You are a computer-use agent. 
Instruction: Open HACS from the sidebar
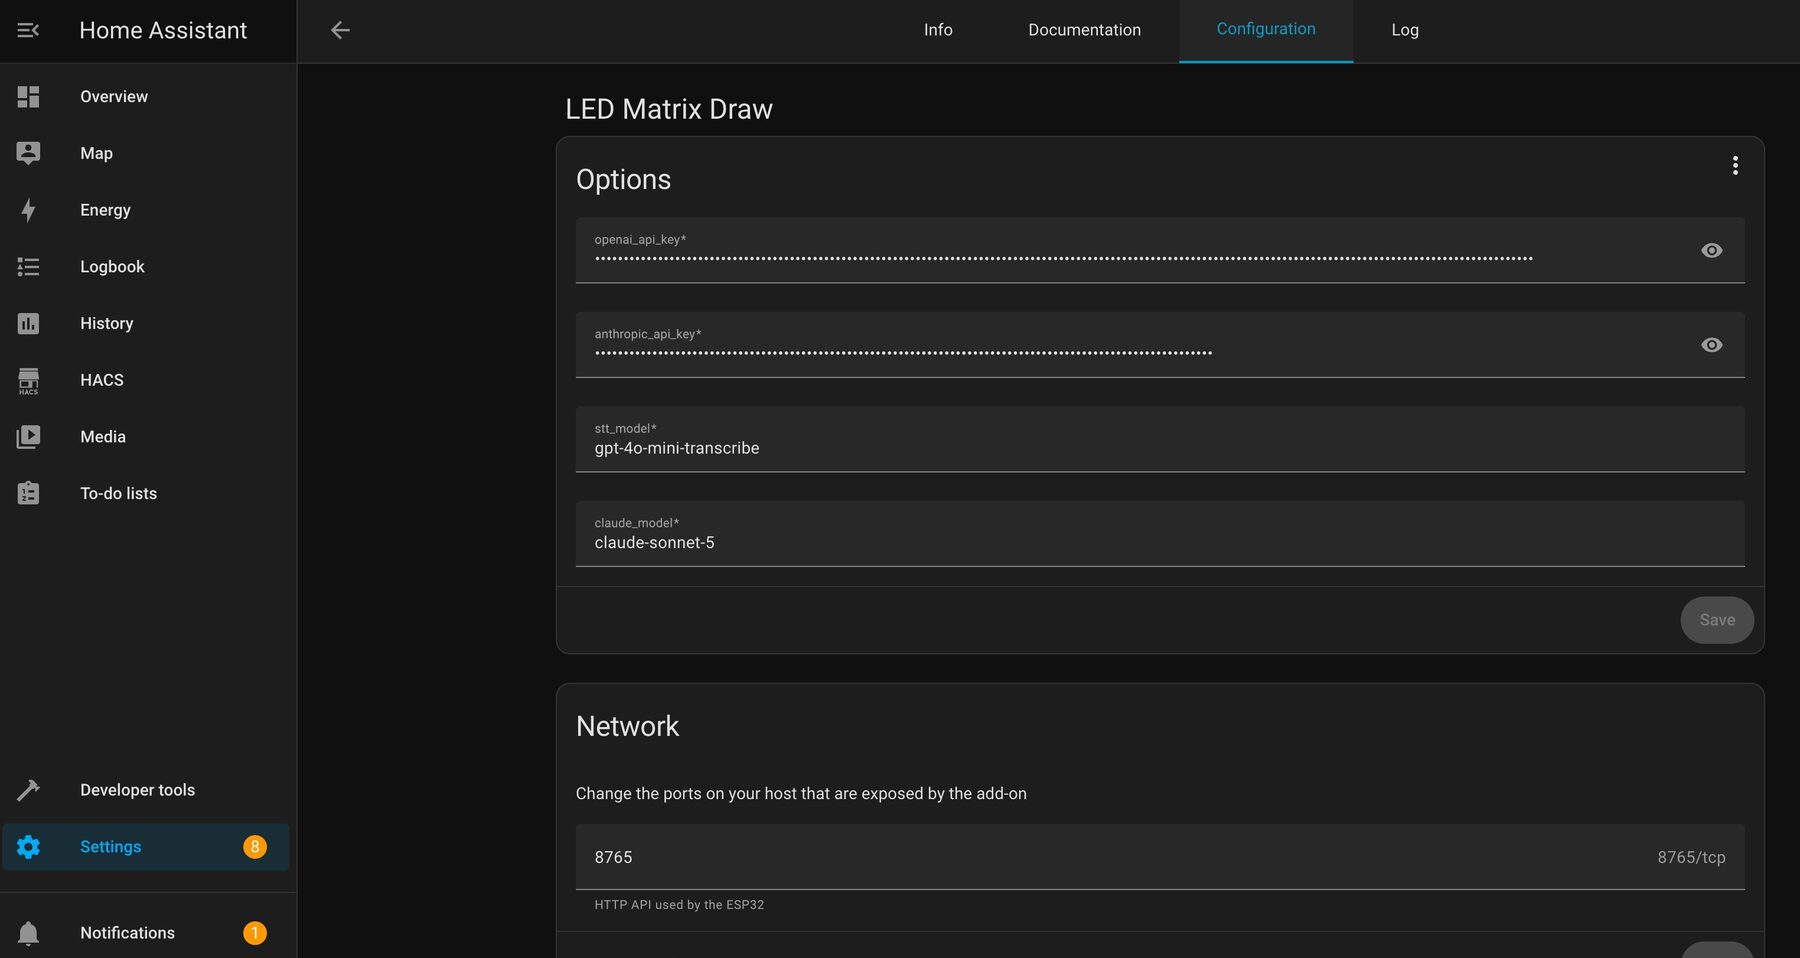[x=146, y=380]
